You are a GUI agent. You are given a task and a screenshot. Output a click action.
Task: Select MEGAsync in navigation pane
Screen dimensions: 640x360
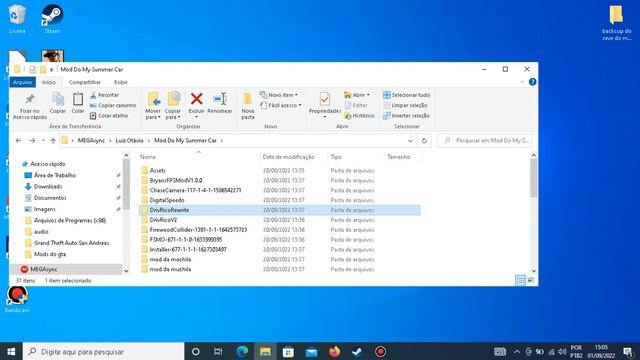pos(44,269)
